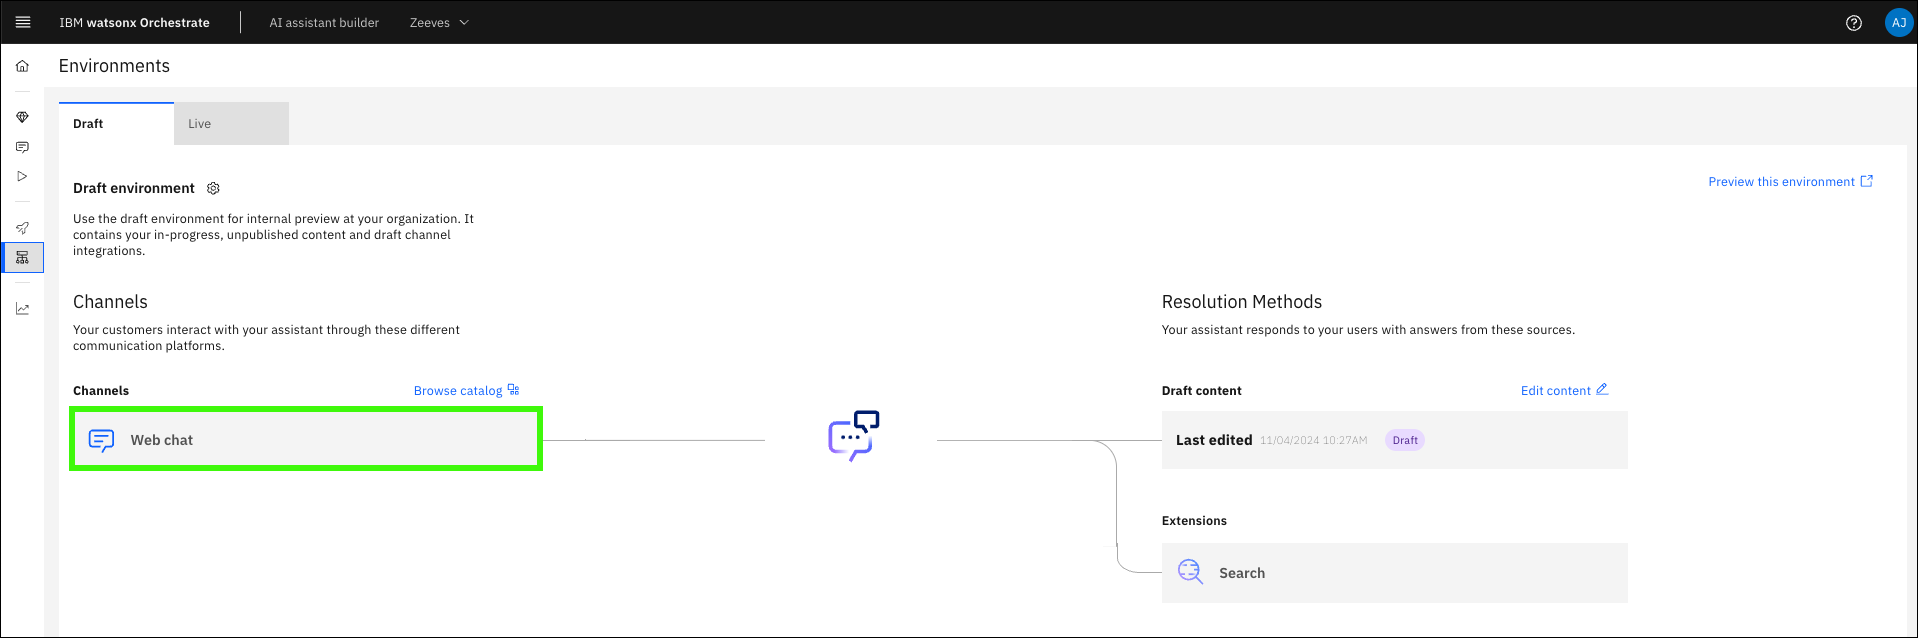Go to Home in sidebar
The image size is (1918, 638).
[x=22, y=66]
